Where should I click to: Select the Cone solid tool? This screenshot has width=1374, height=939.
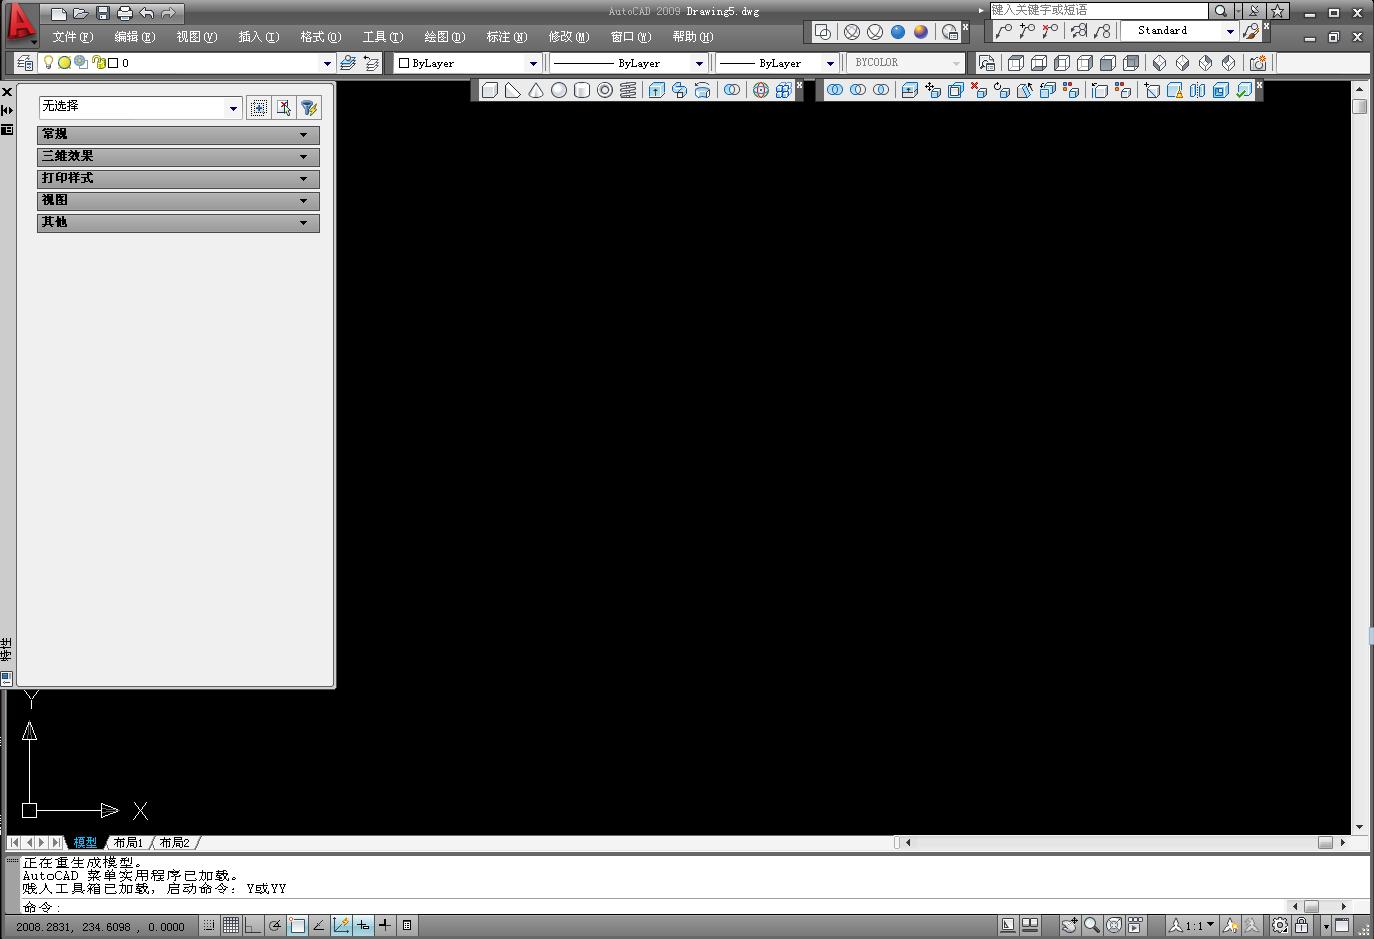point(536,90)
